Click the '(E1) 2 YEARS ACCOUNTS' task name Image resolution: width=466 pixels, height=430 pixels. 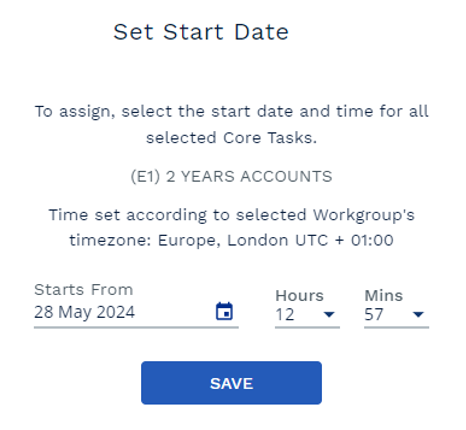coord(231,176)
